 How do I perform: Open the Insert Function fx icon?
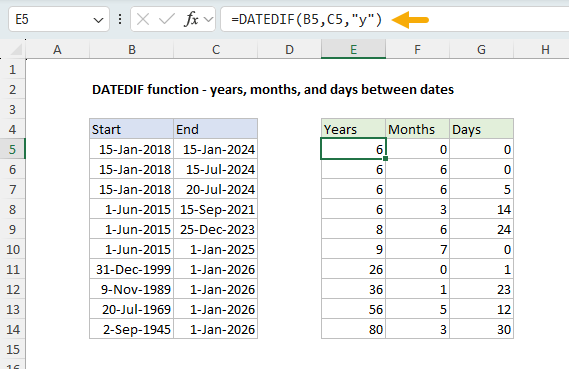point(191,19)
